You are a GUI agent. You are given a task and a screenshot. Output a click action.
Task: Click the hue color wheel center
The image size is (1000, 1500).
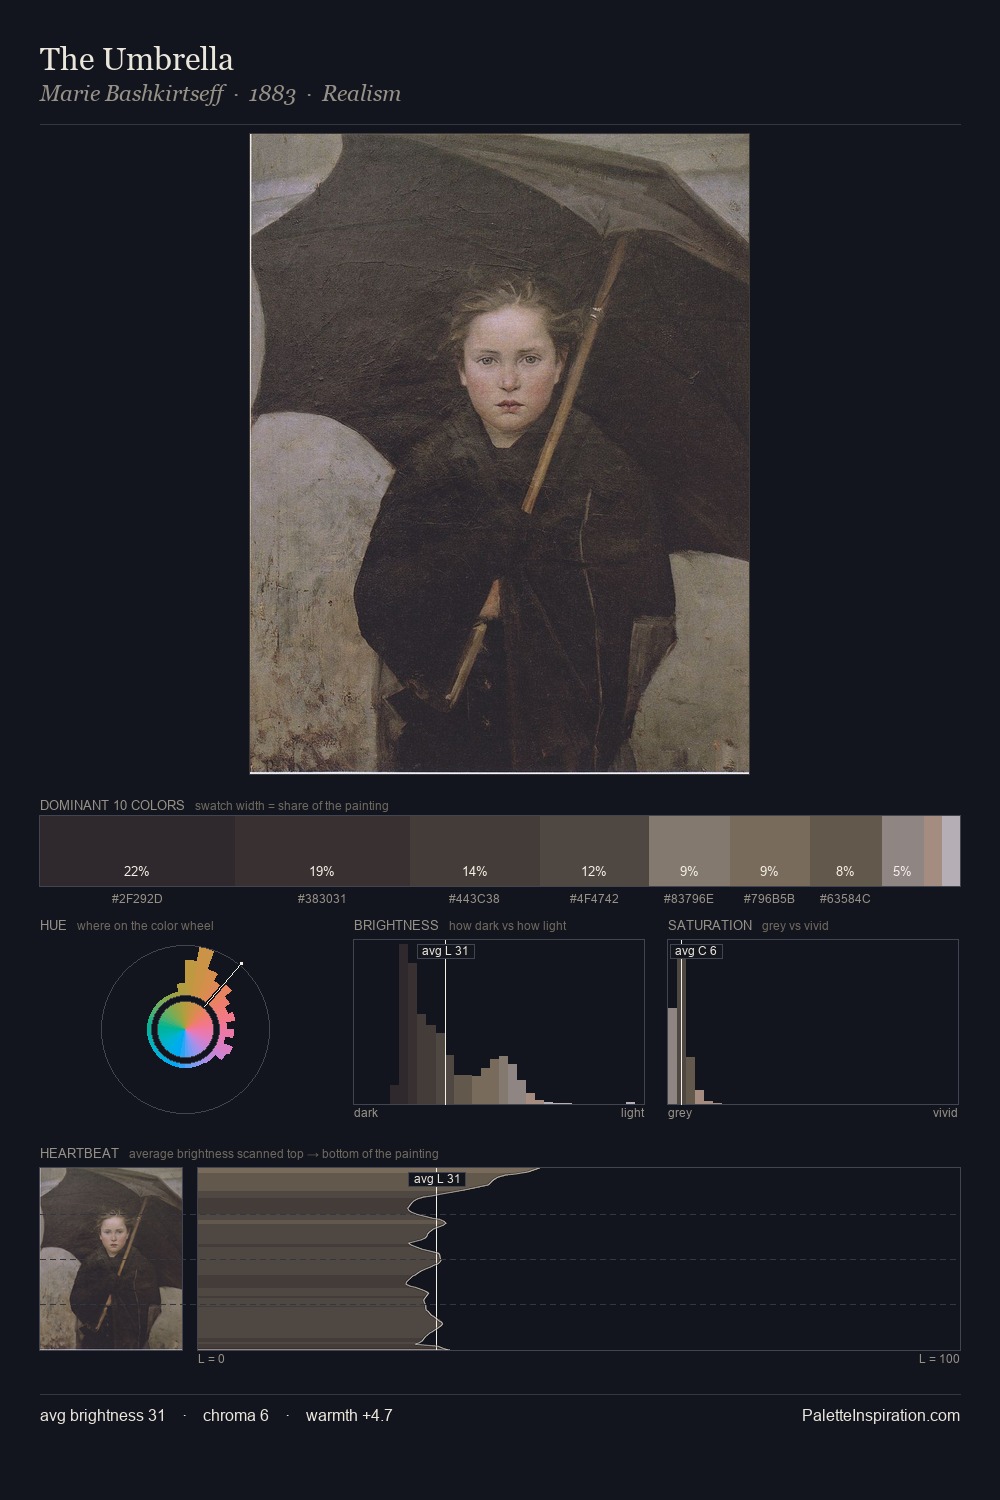click(185, 1029)
